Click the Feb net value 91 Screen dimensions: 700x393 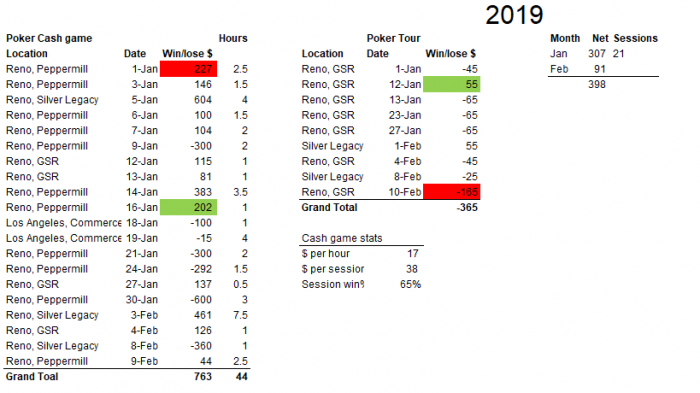(600, 69)
